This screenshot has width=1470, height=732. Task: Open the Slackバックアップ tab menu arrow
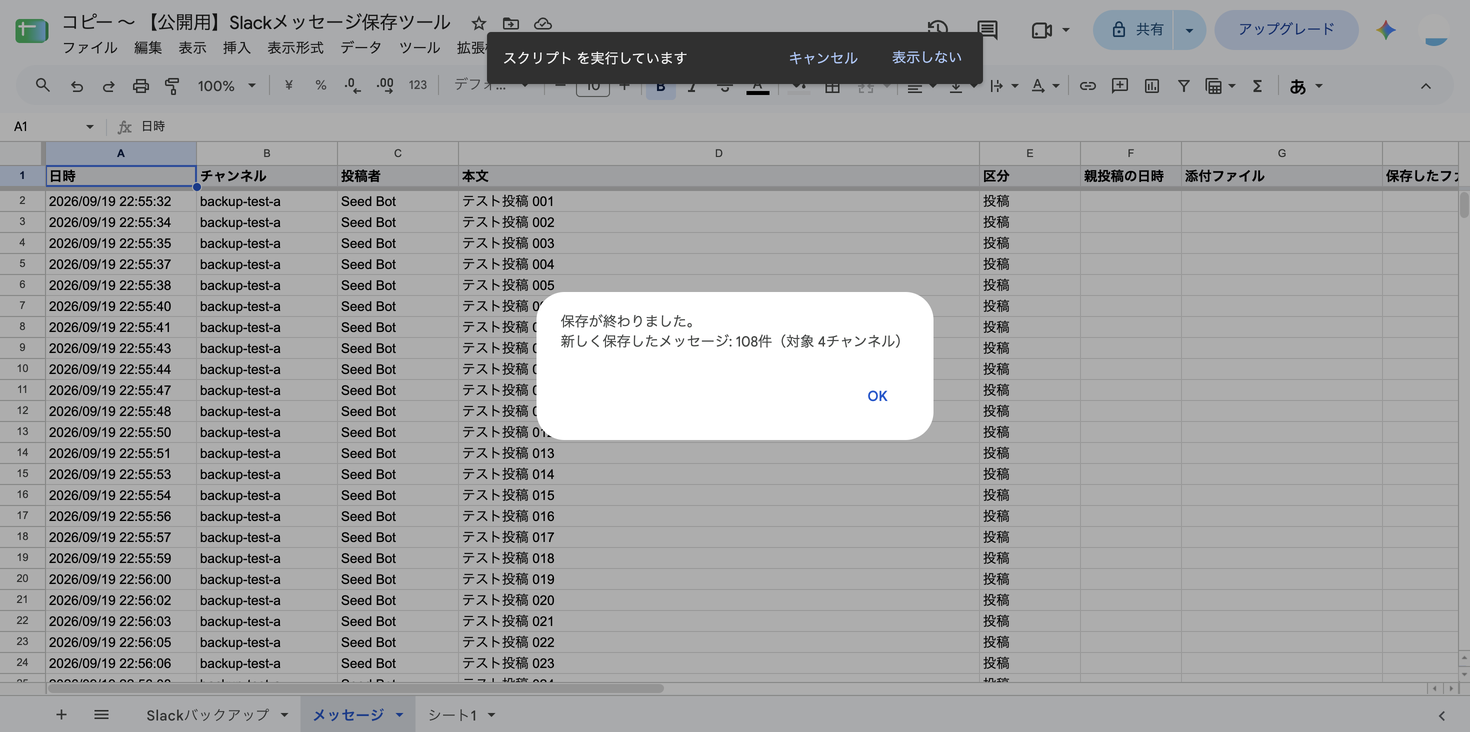point(284,715)
